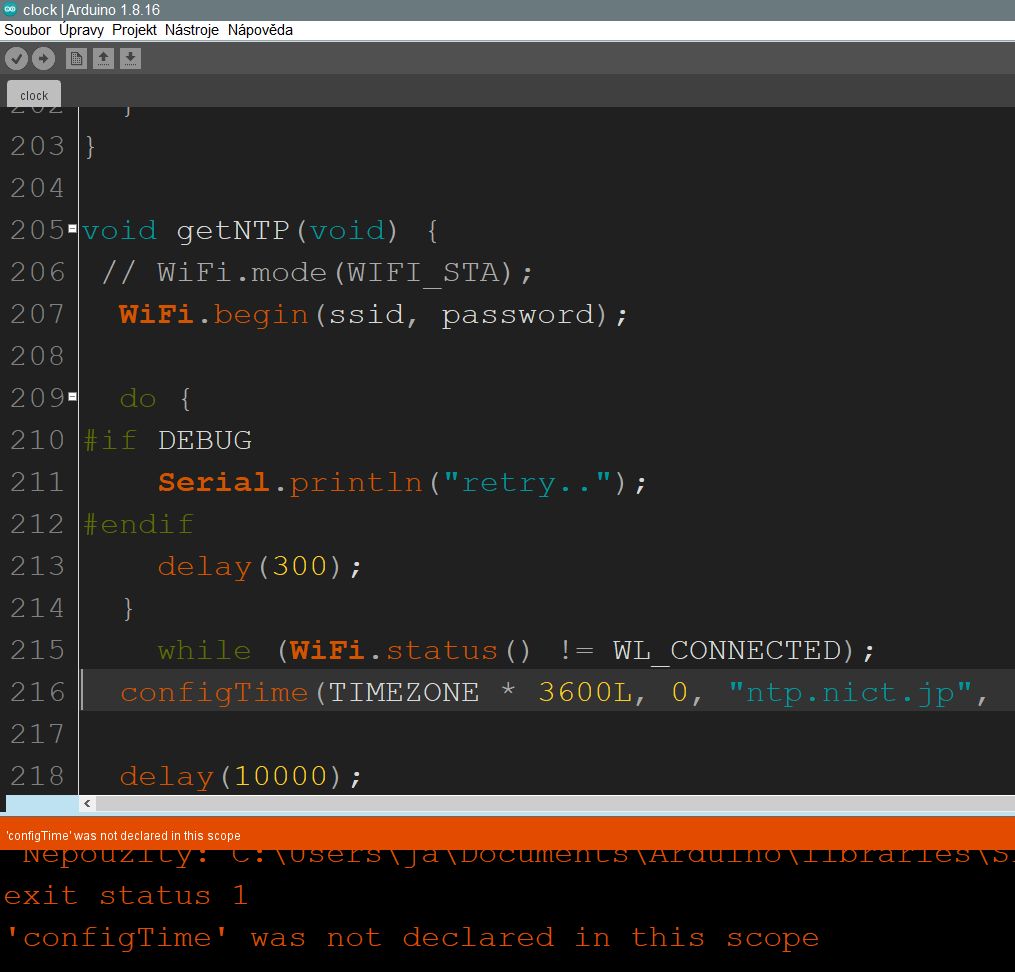Collapse the getNTP function fold marker

(x=72, y=230)
